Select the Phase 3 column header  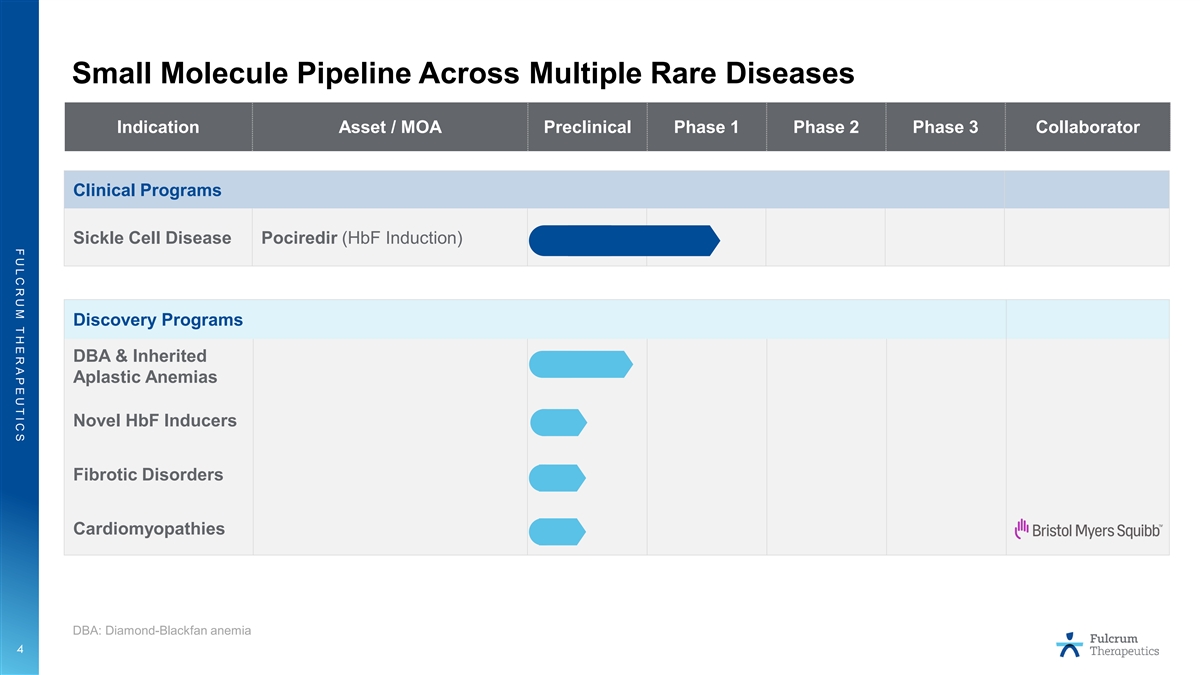(945, 127)
